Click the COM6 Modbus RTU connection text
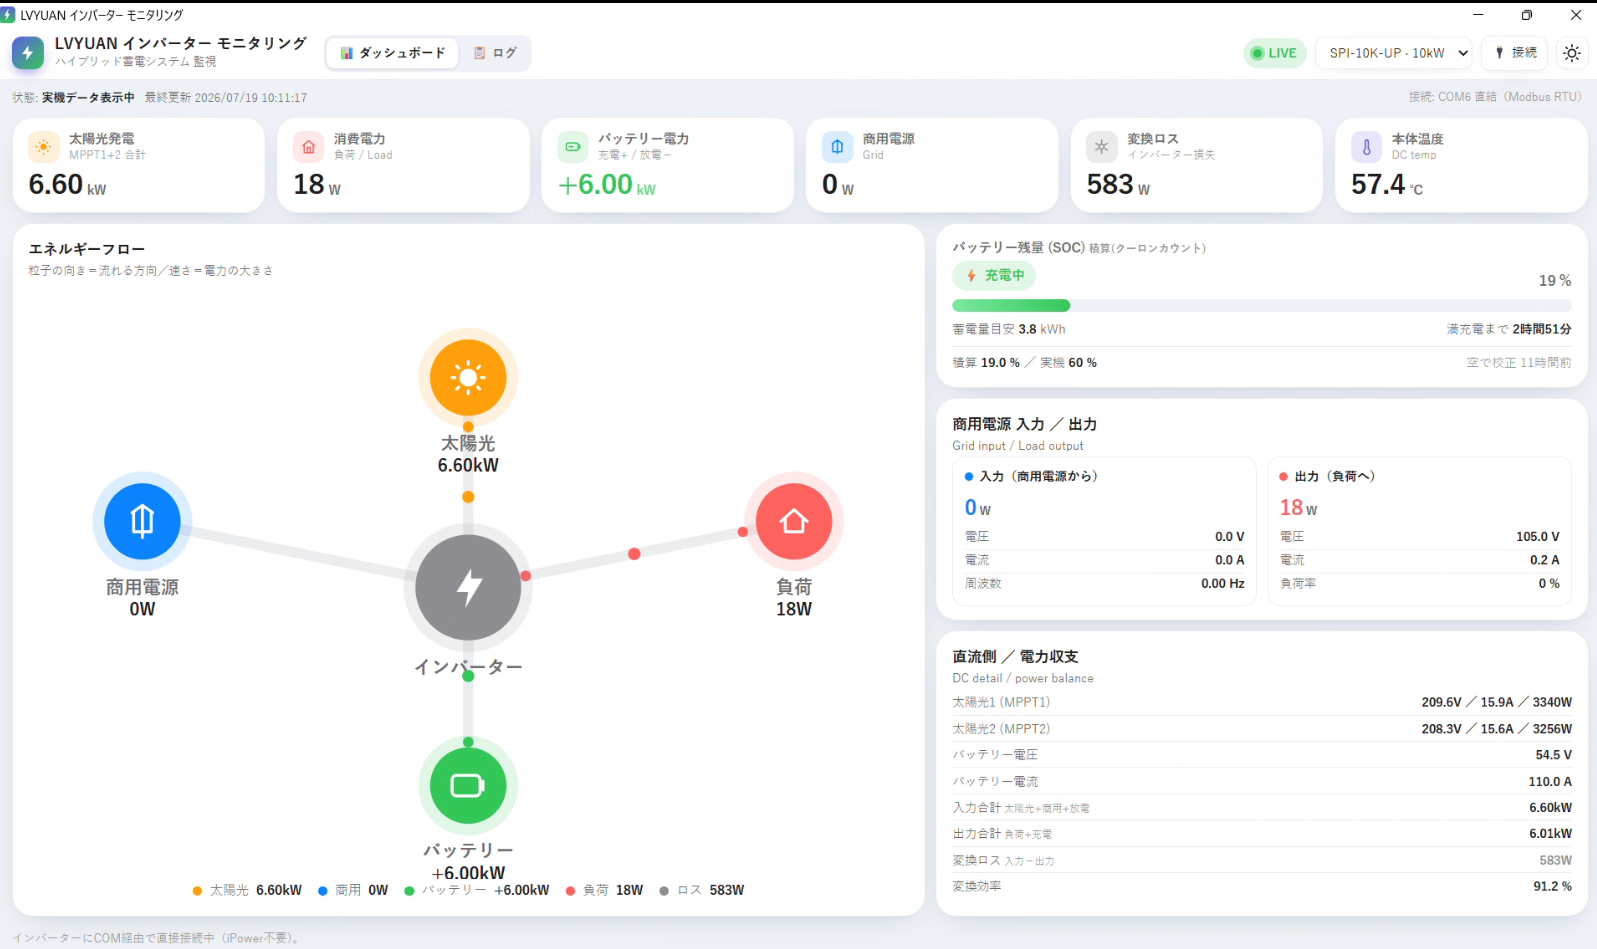 (1495, 97)
